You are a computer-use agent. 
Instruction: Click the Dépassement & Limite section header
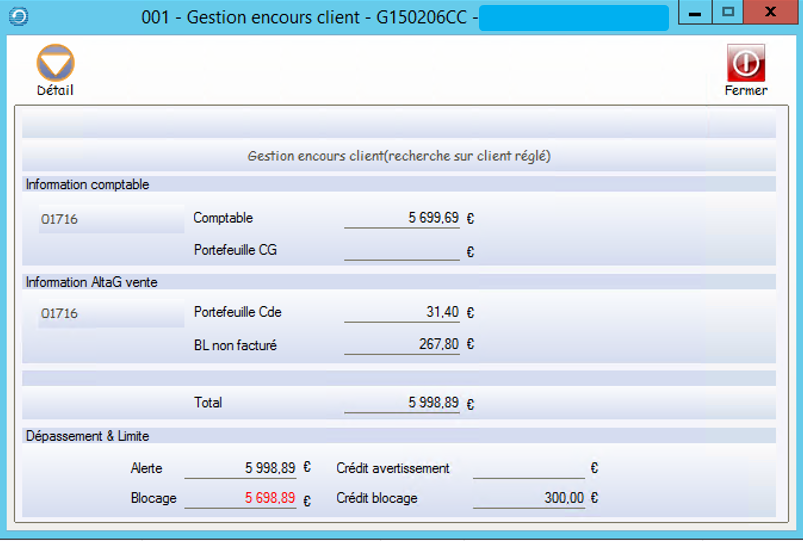(88, 436)
